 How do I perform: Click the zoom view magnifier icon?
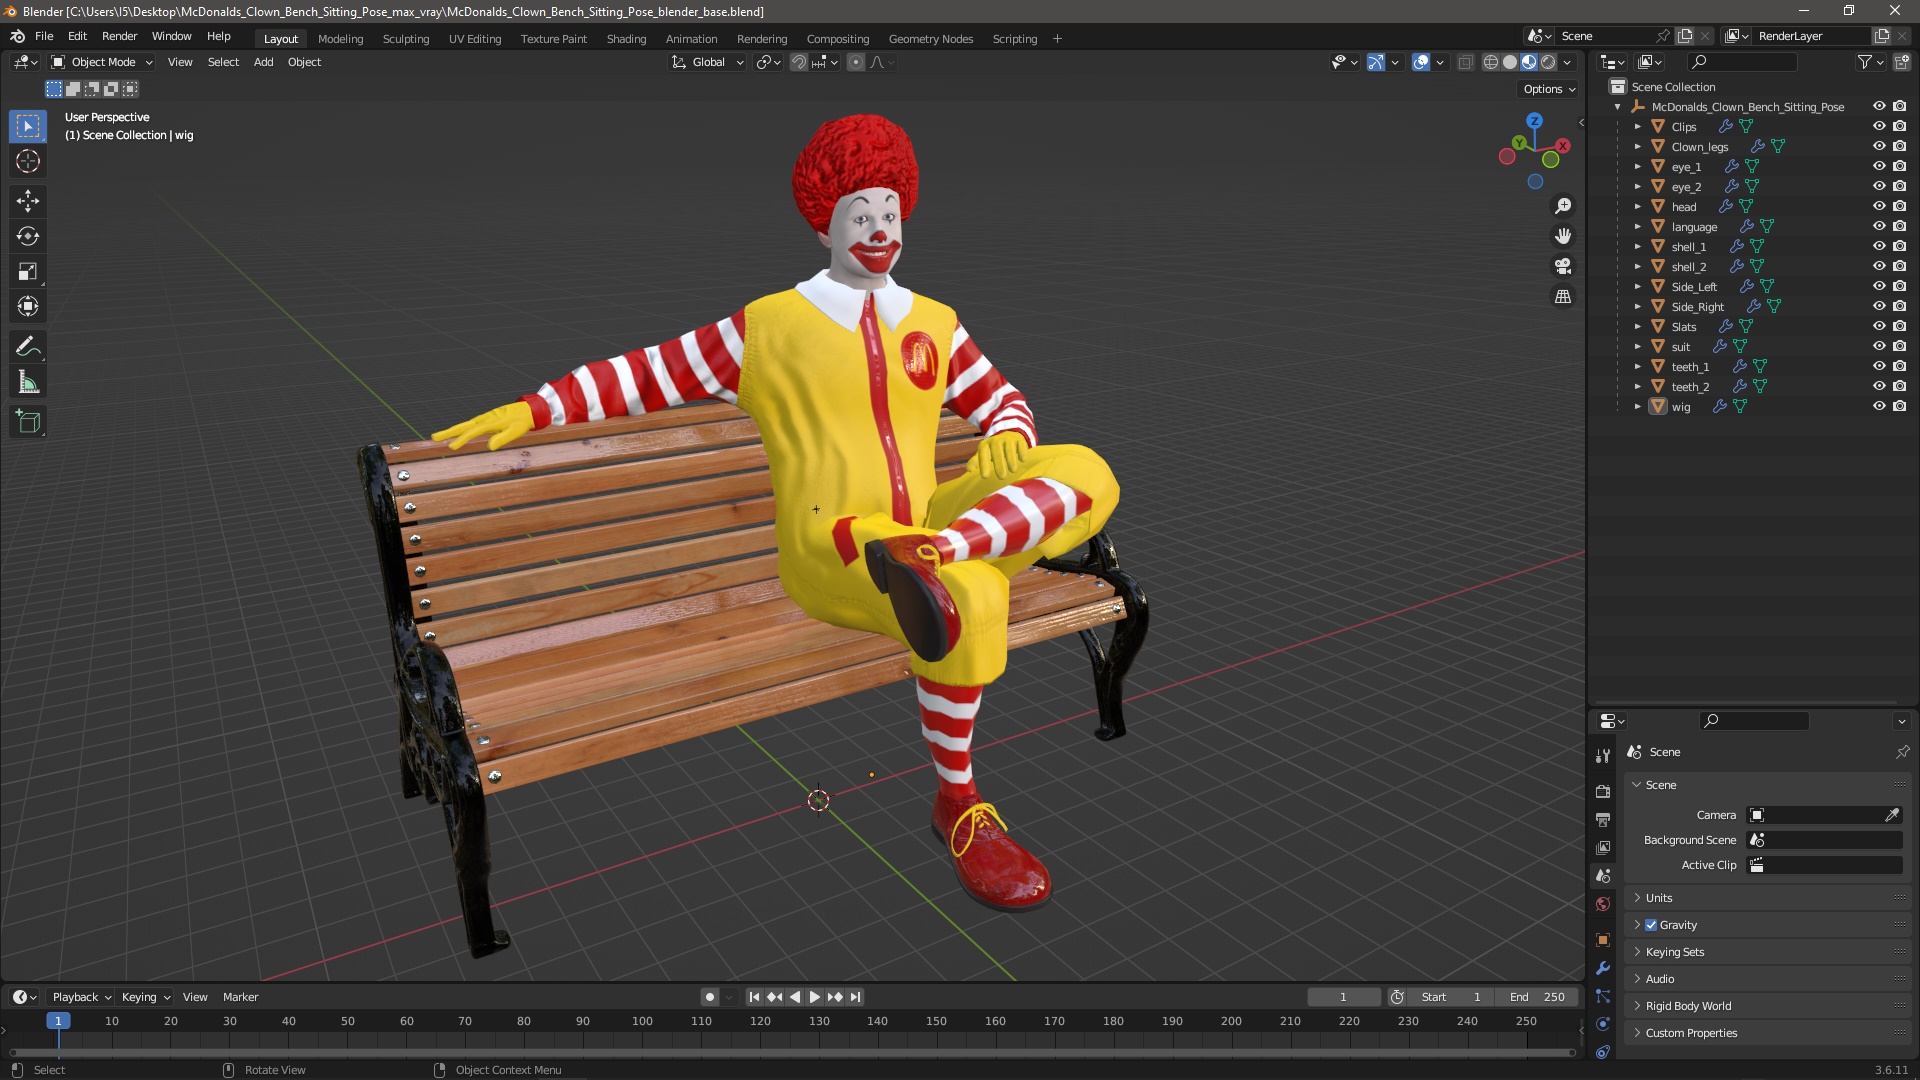(1563, 206)
